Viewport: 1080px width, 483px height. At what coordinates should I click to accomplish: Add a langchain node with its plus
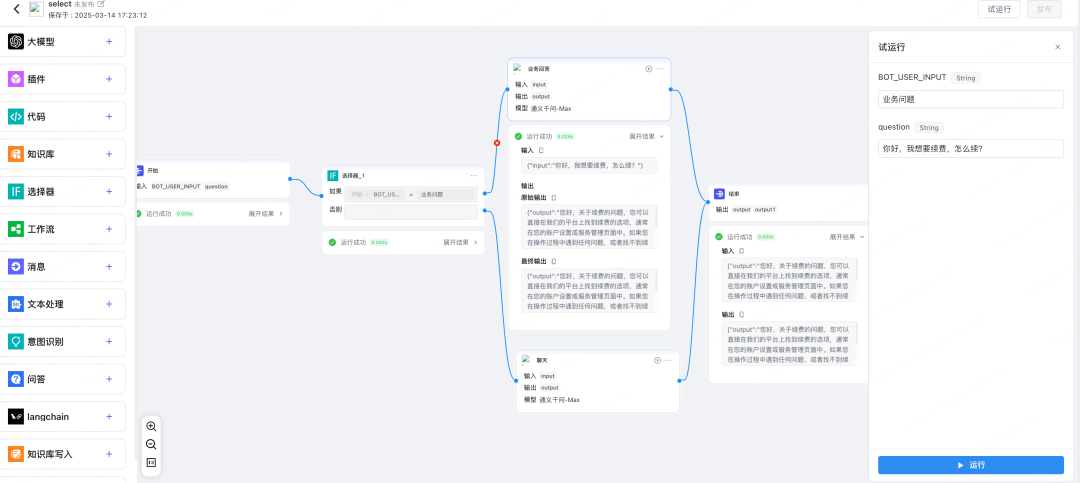tap(109, 416)
